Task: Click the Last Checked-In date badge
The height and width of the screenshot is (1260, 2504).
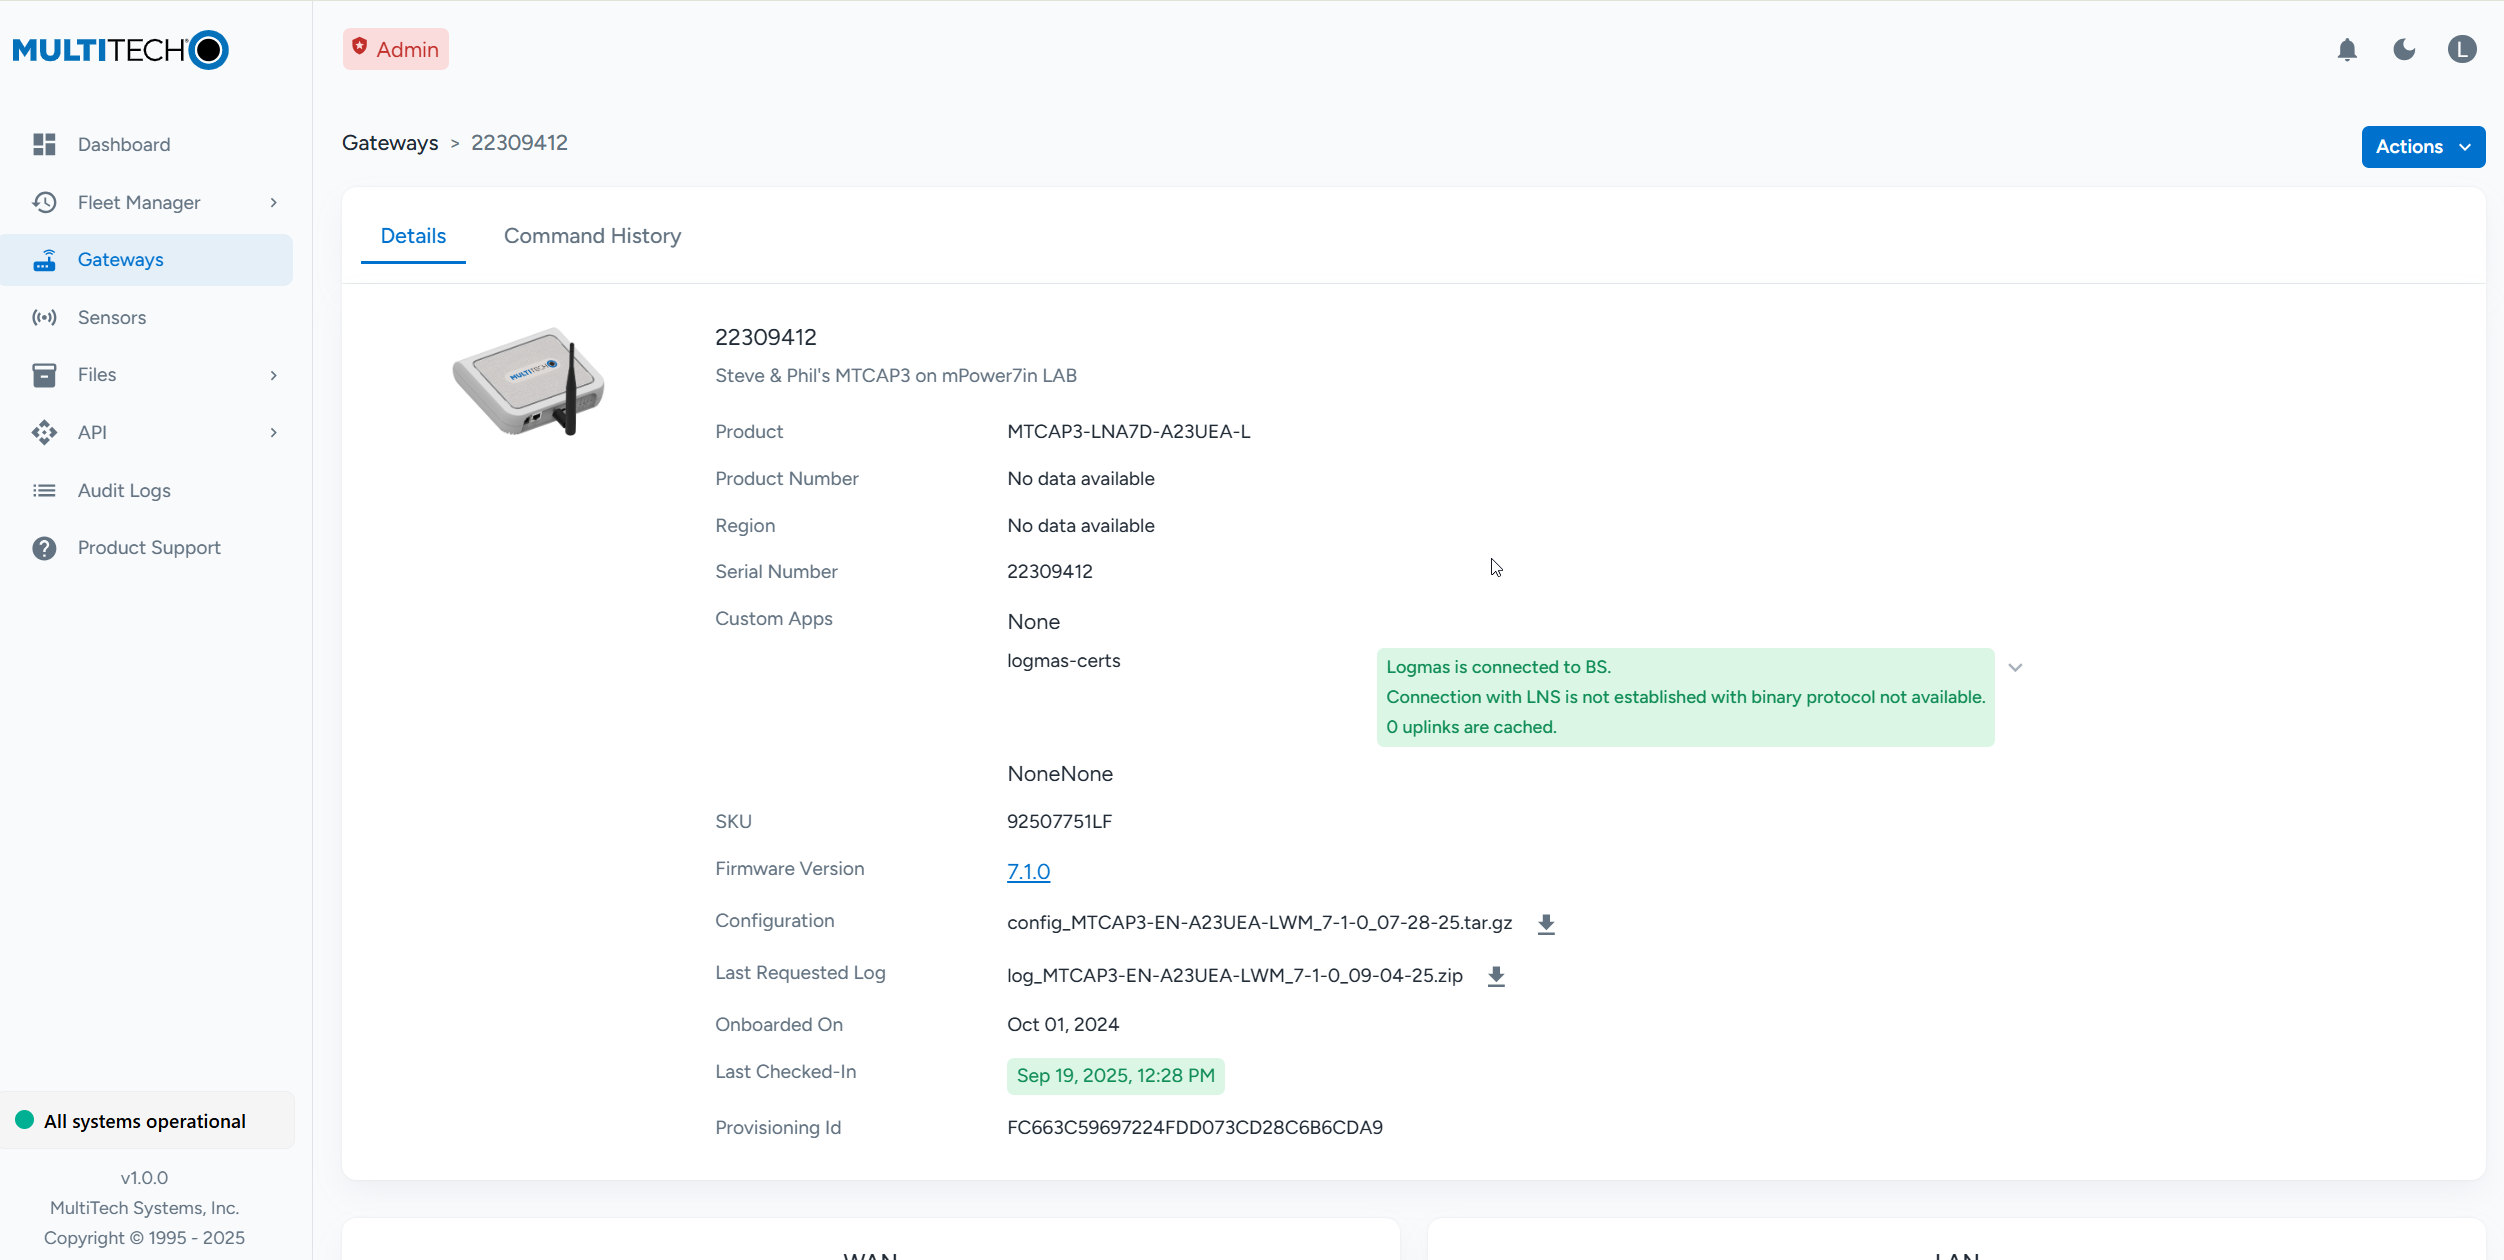Action: click(x=1115, y=1076)
